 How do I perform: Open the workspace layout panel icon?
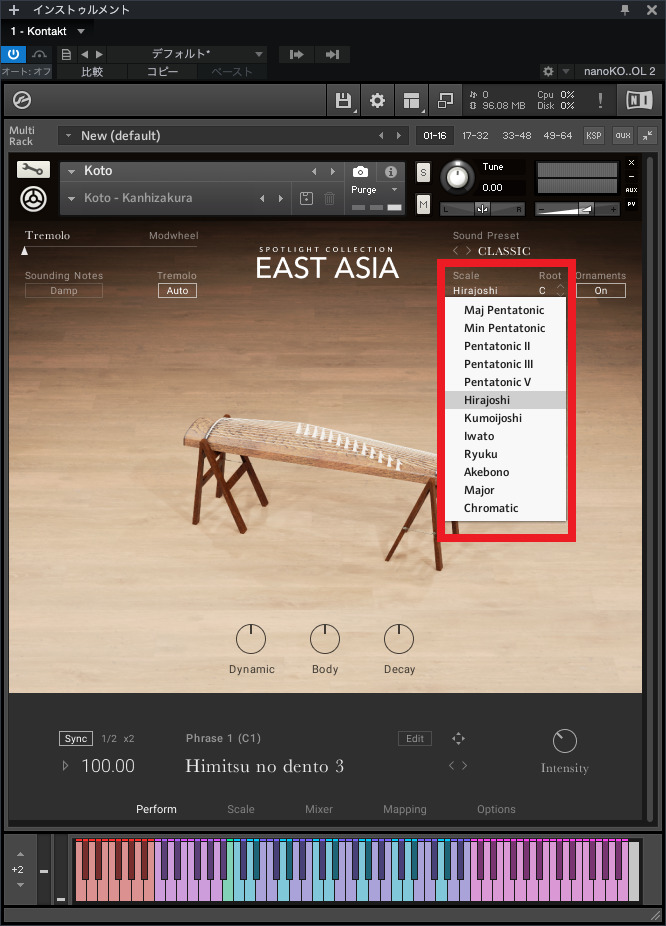point(412,100)
